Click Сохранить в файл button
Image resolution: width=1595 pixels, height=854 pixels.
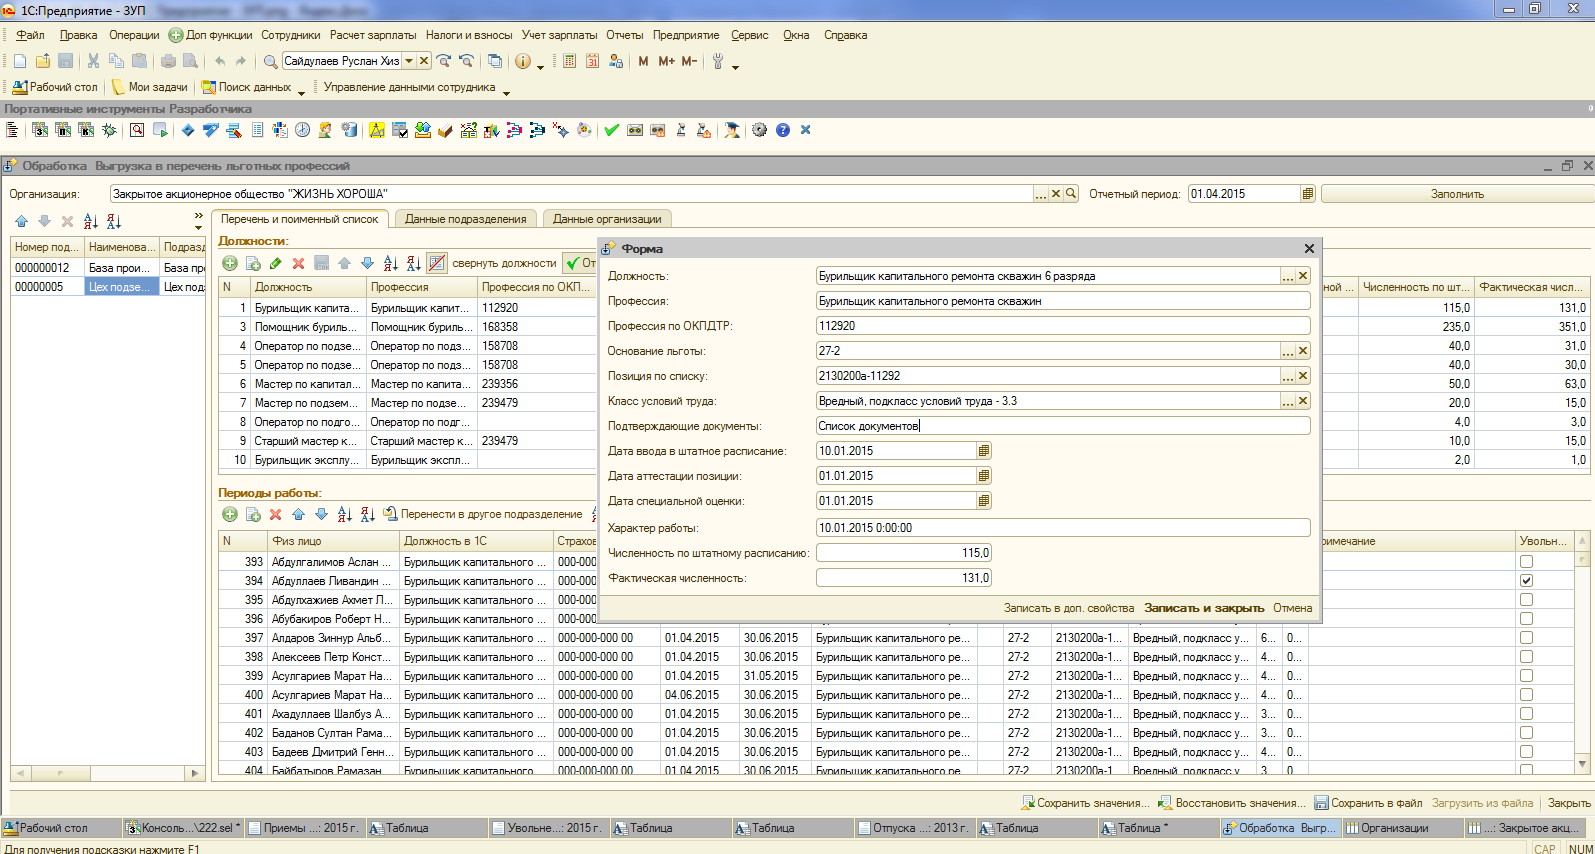click(x=1369, y=803)
